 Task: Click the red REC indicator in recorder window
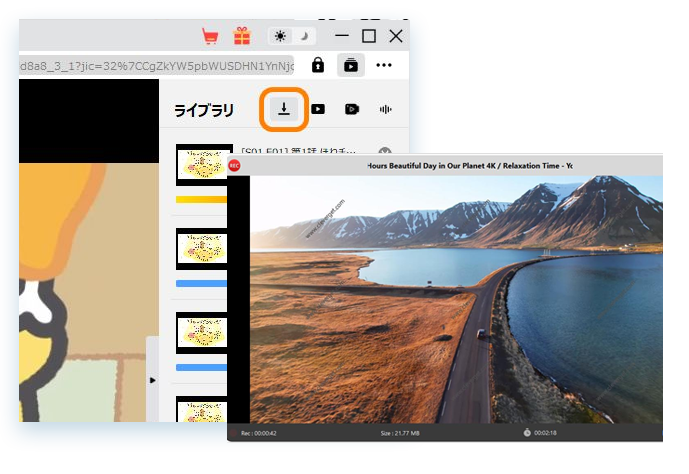click(234, 166)
